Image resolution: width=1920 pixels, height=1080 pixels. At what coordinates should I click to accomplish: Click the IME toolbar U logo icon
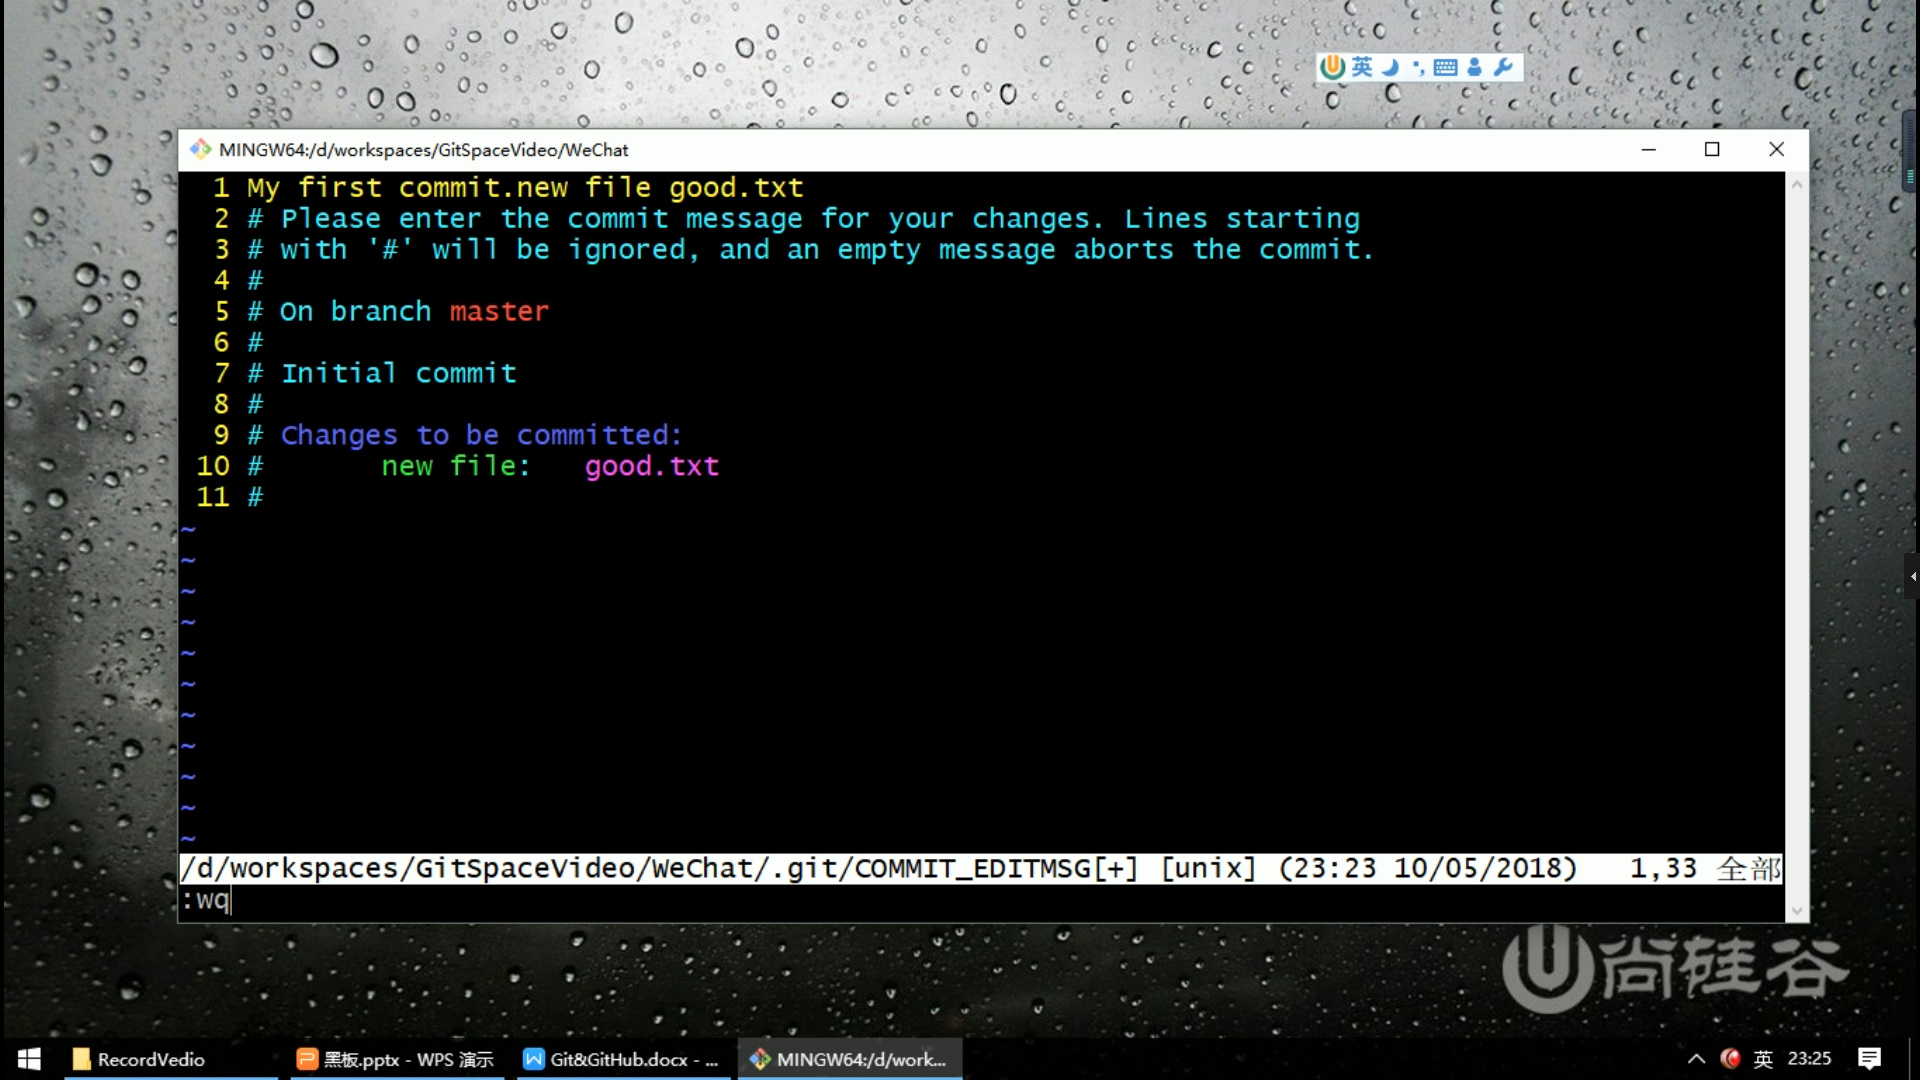point(1332,67)
